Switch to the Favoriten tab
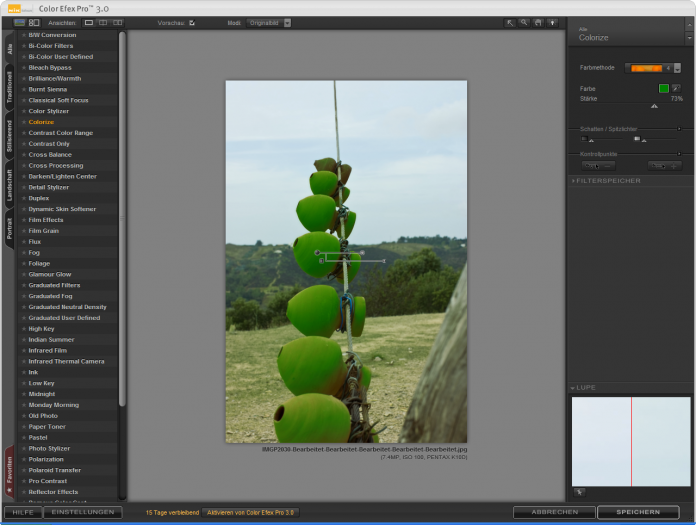696x525 pixels. pos(10,472)
